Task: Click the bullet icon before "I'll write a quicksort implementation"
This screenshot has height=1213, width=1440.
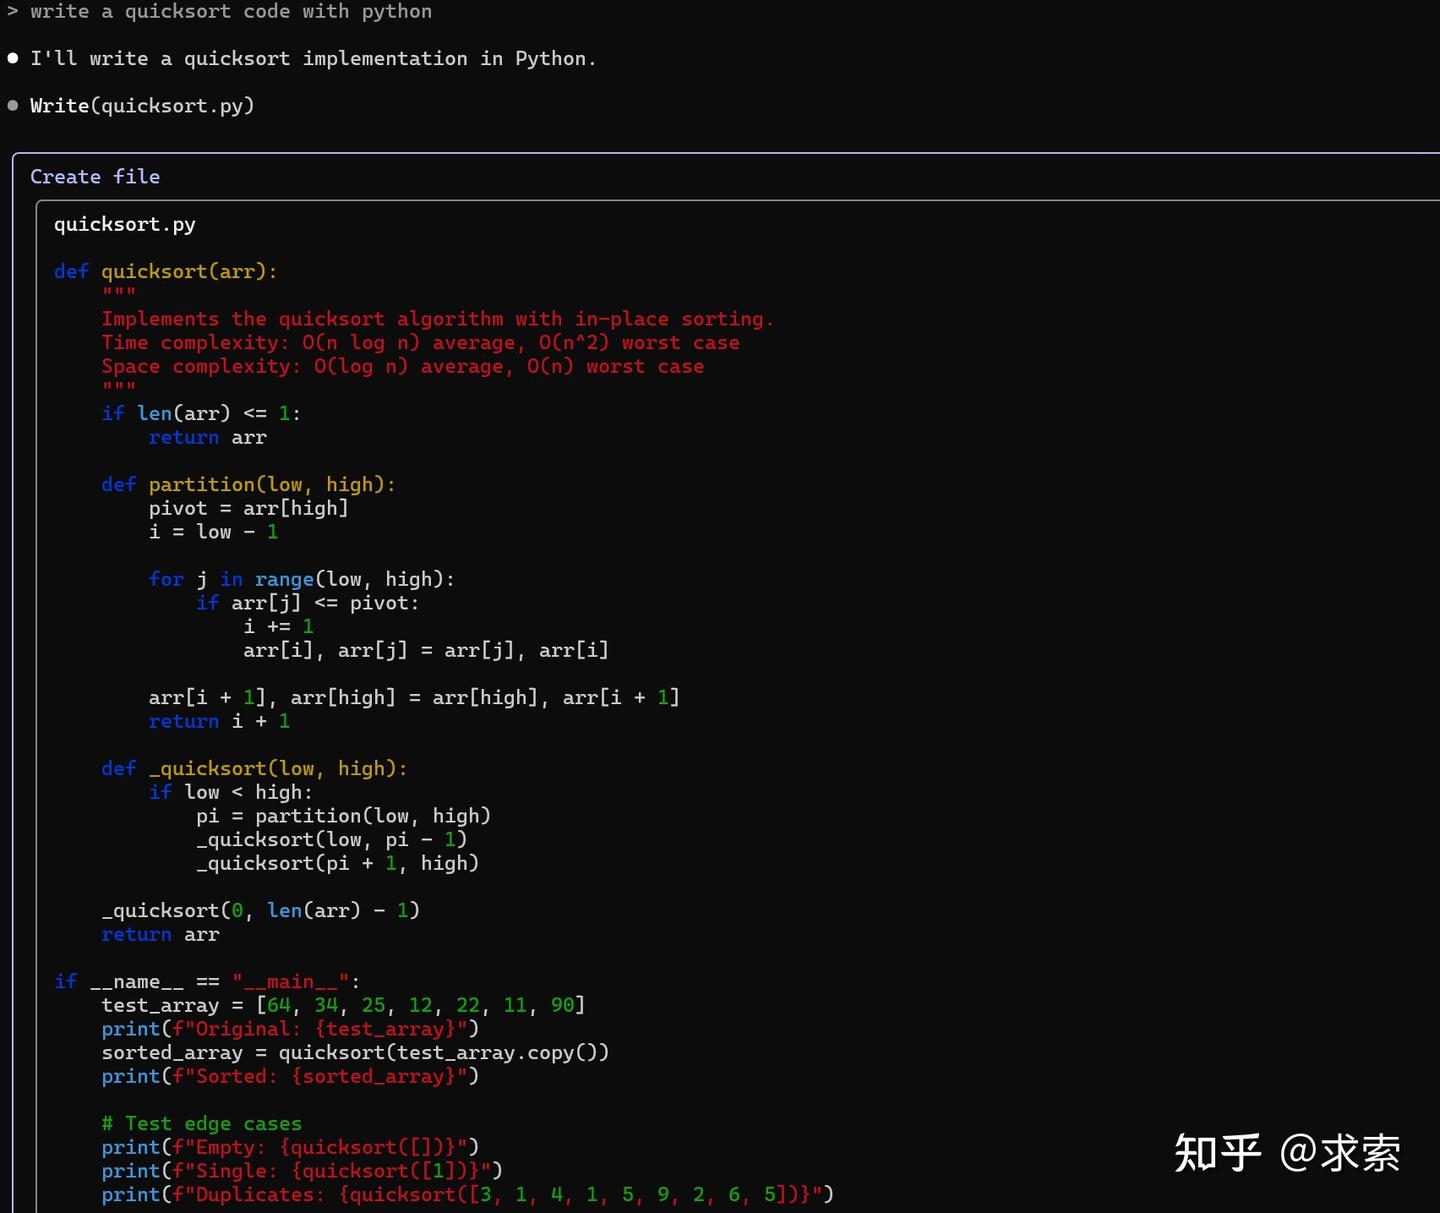Action: [x=11, y=57]
